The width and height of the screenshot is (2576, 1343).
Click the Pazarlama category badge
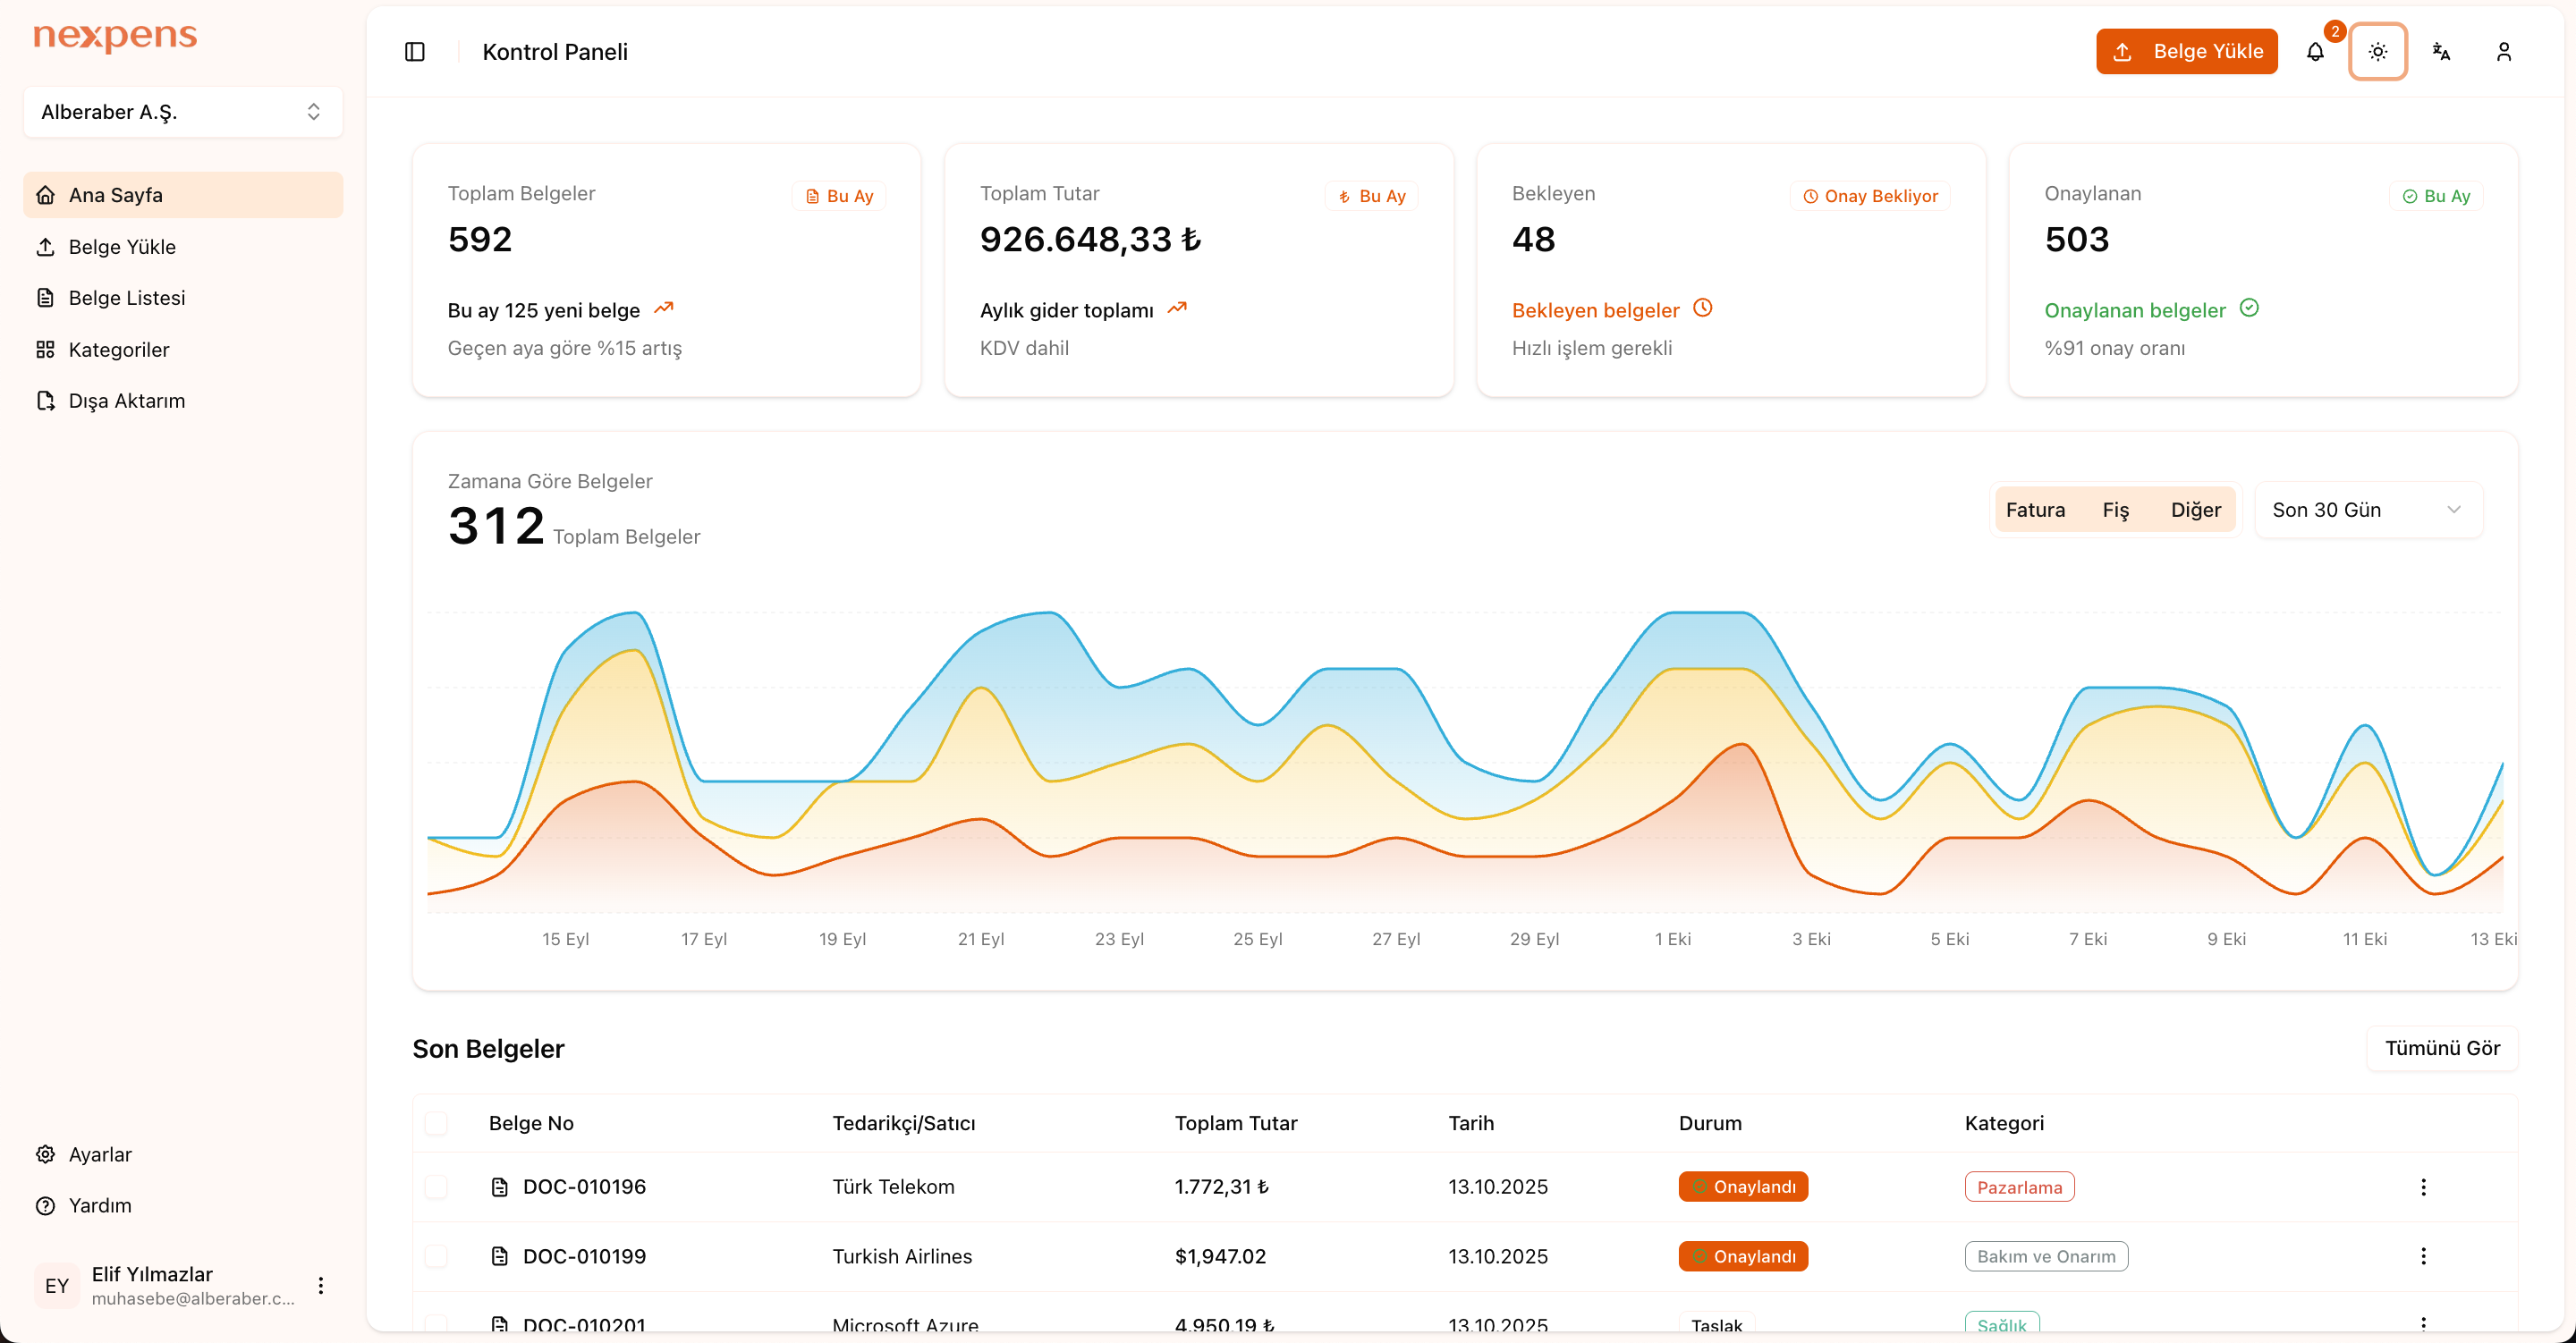pyautogui.click(x=2018, y=1187)
